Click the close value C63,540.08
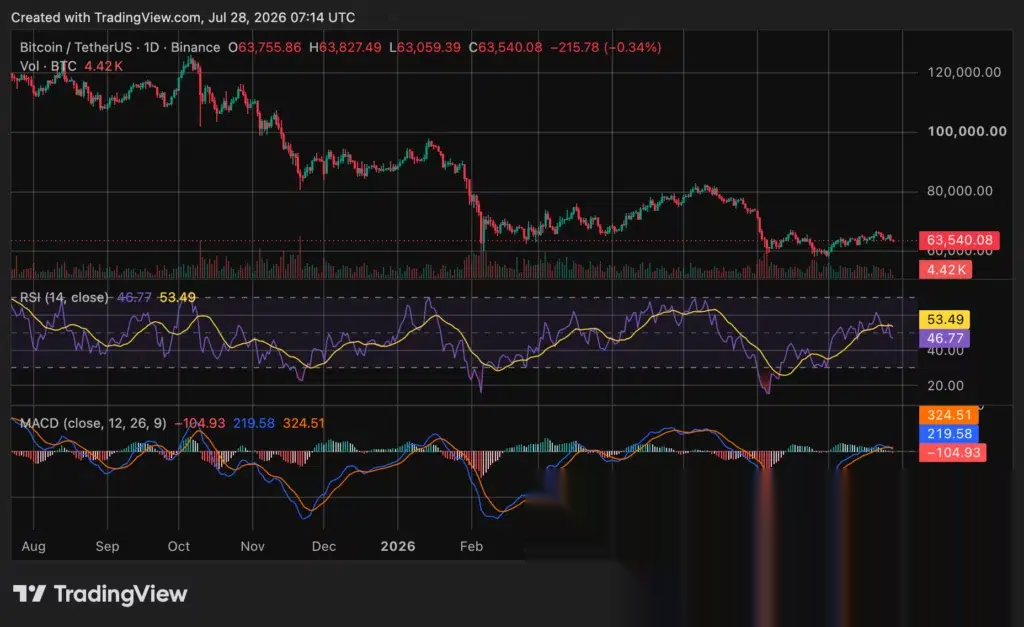The height and width of the screenshot is (627, 1024). tap(505, 47)
